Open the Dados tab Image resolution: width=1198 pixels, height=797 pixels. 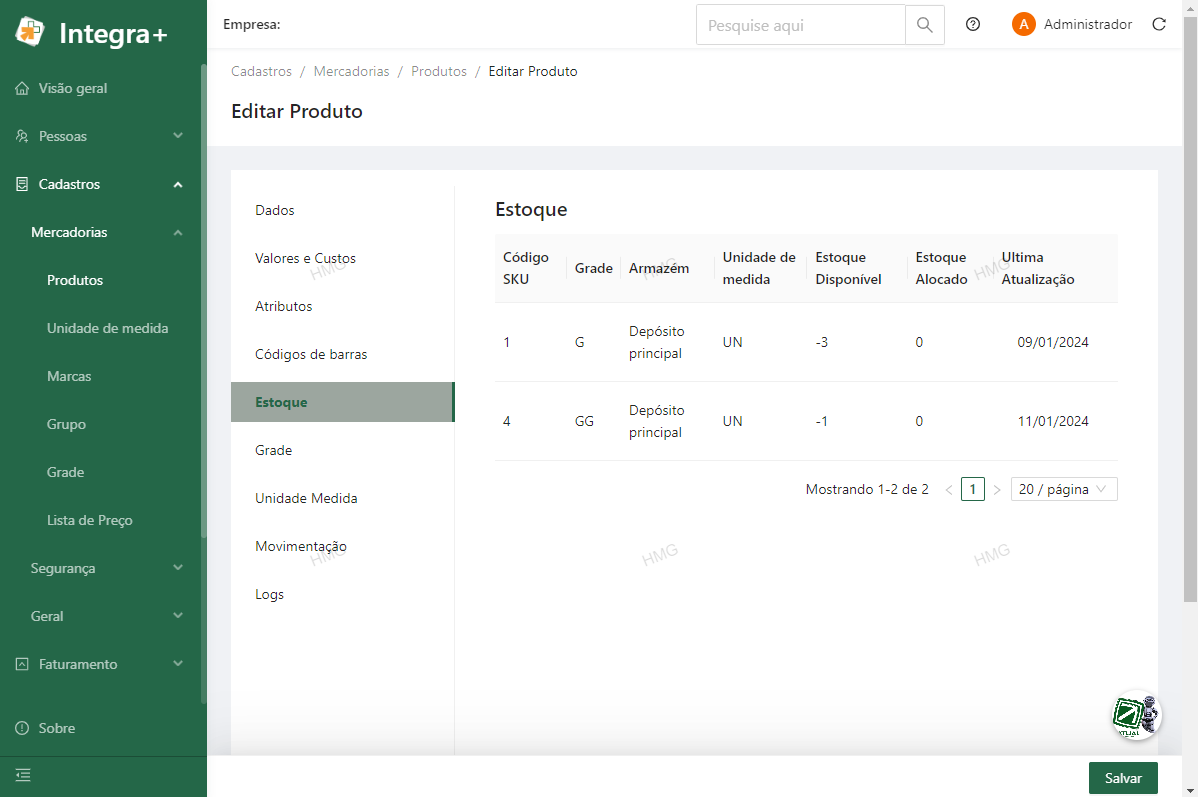tap(342, 210)
